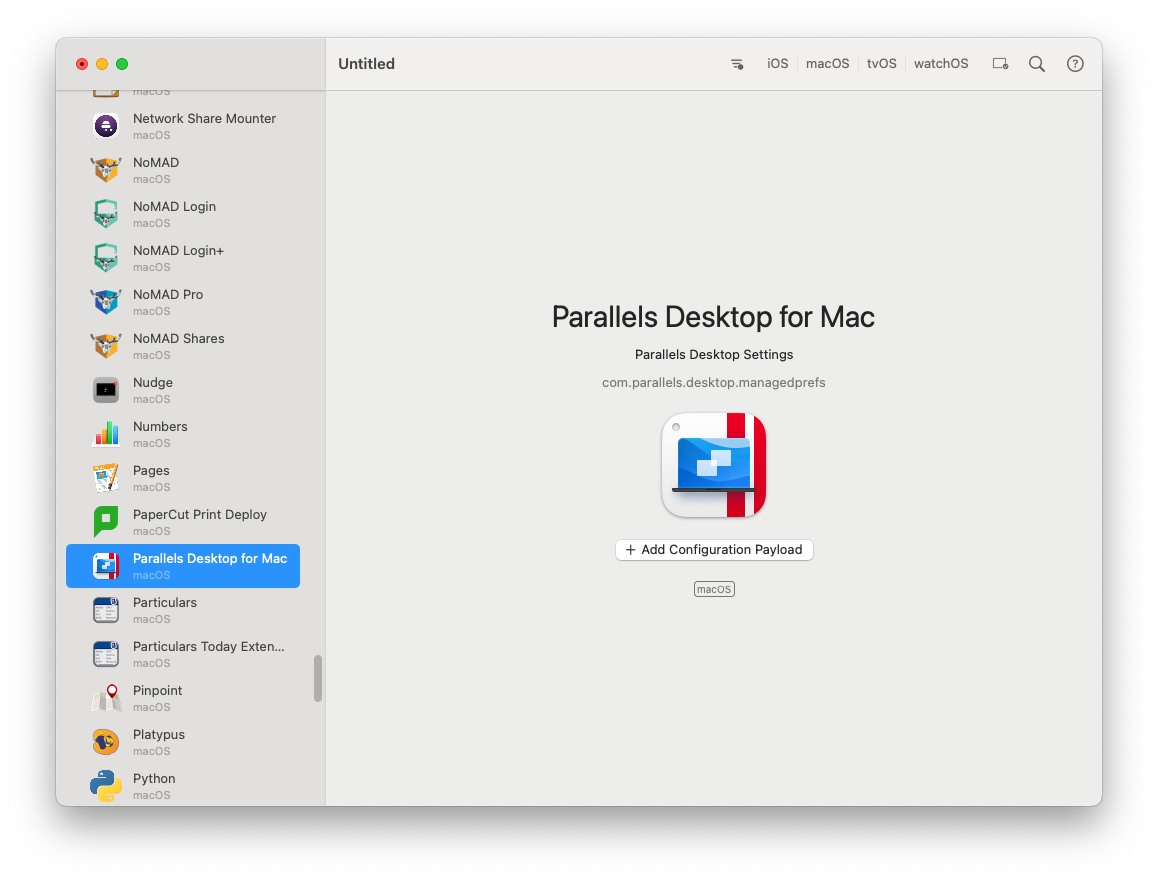Click the add window toolbar icon
Screen dimensions: 1158x880
[1000, 64]
